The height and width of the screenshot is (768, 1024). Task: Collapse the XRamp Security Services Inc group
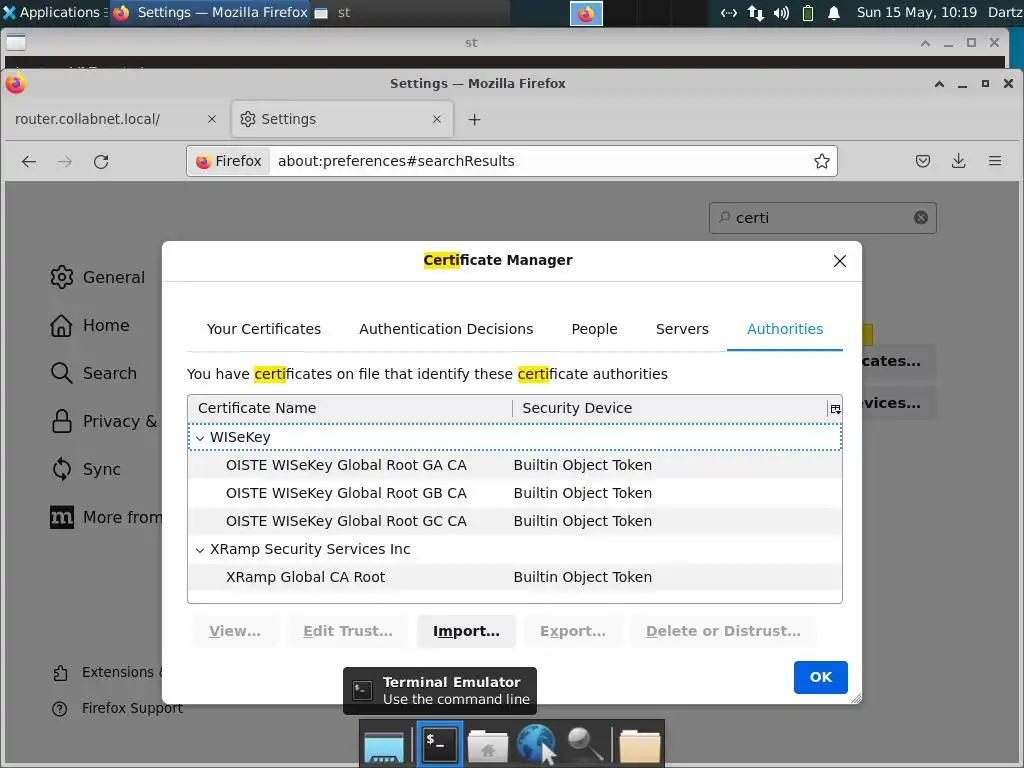pos(200,551)
